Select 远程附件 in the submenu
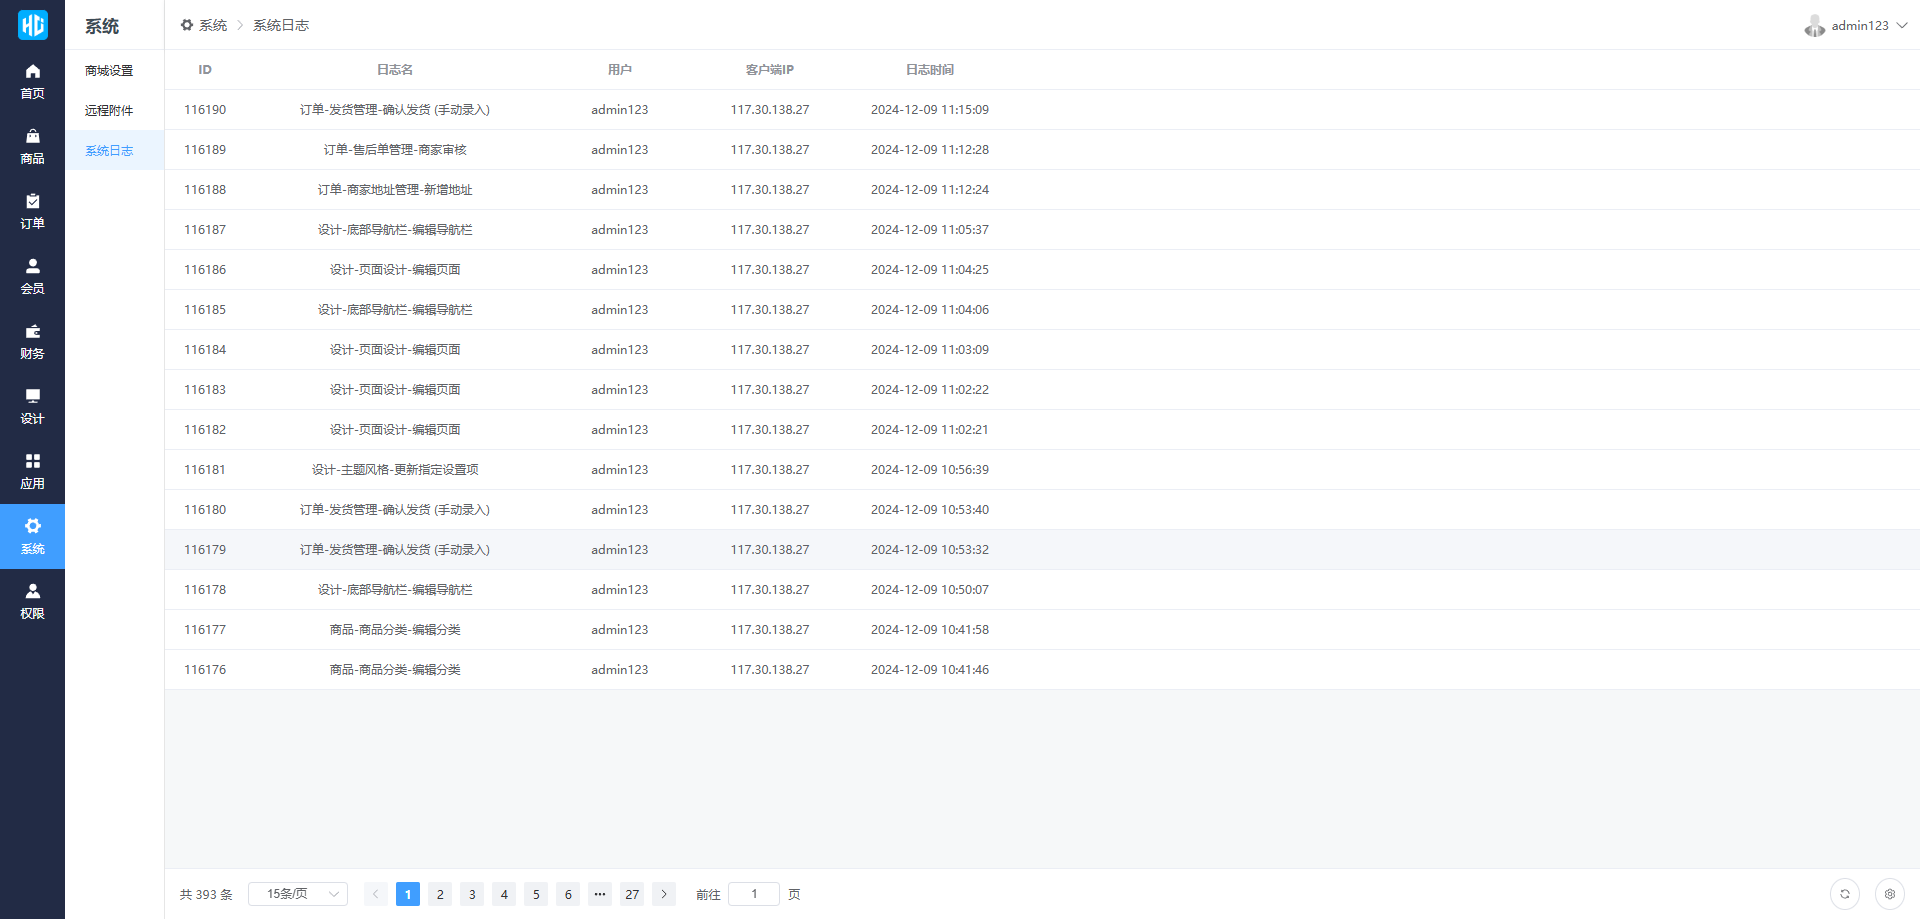 (109, 111)
